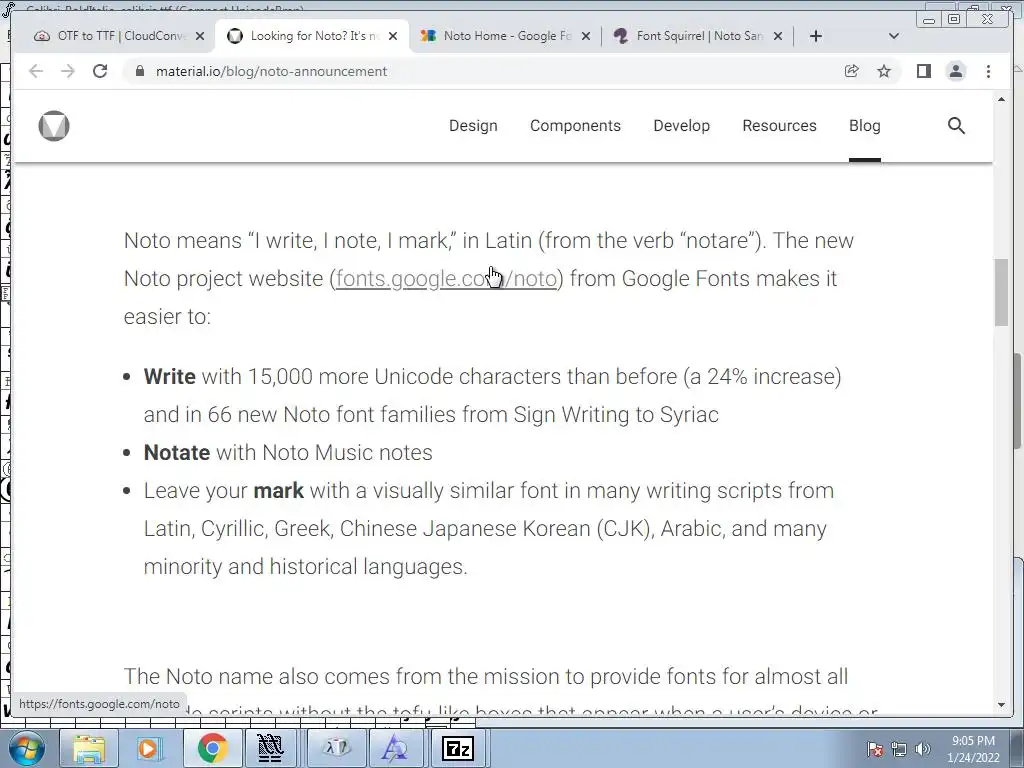
Task: Open the font editor A taskbar icon
Action: [395, 748]
